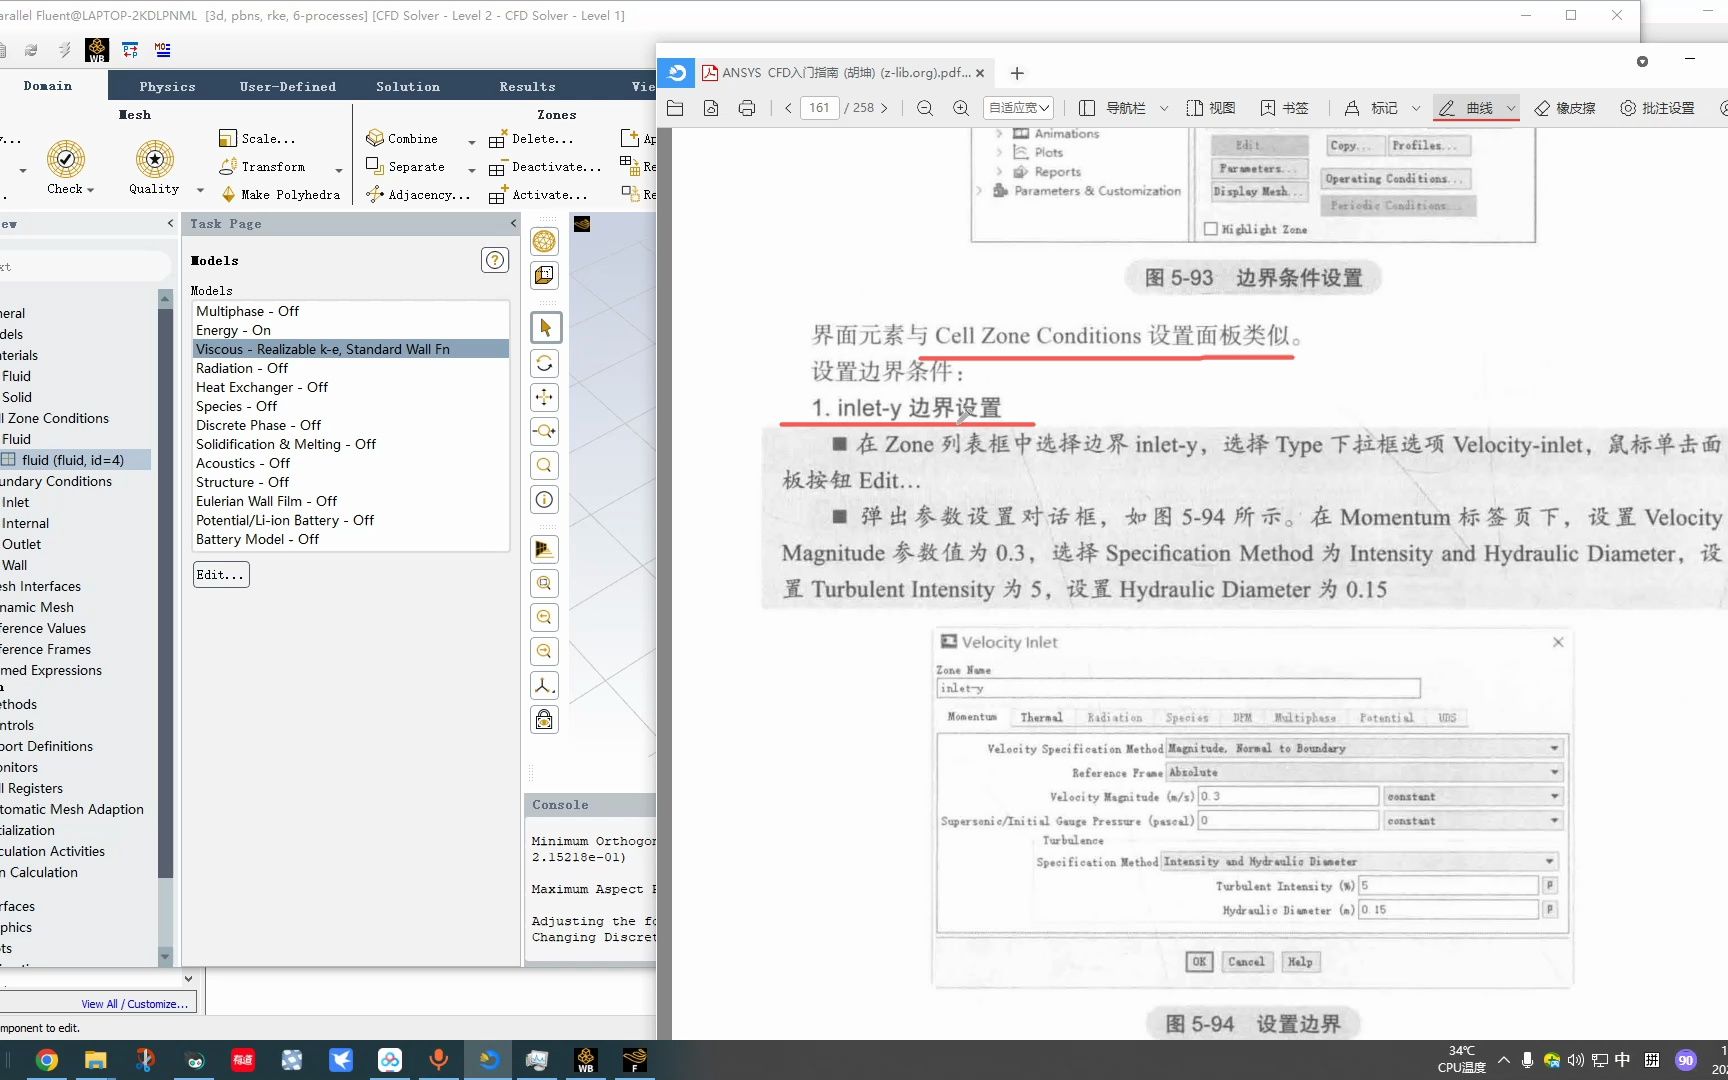The width and height of the screenshot is (1728, 1080).
Task: Select the Check mesh tool
Action: click(x=65, y=161)
